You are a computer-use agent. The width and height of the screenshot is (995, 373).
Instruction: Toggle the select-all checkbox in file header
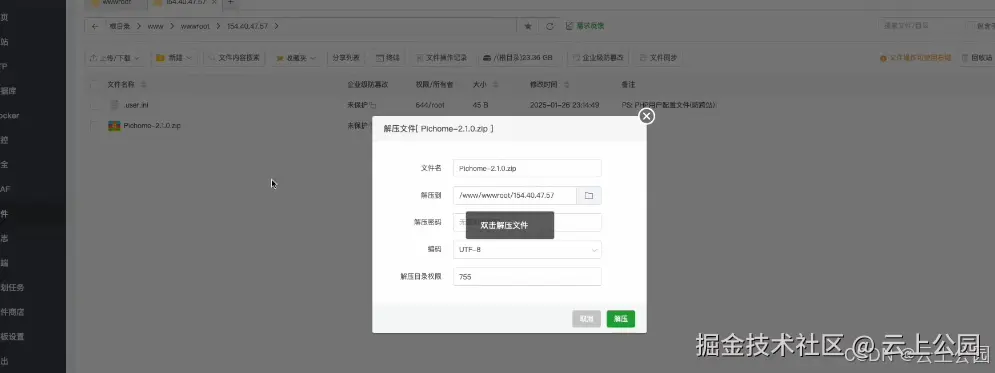pos(94,84)
